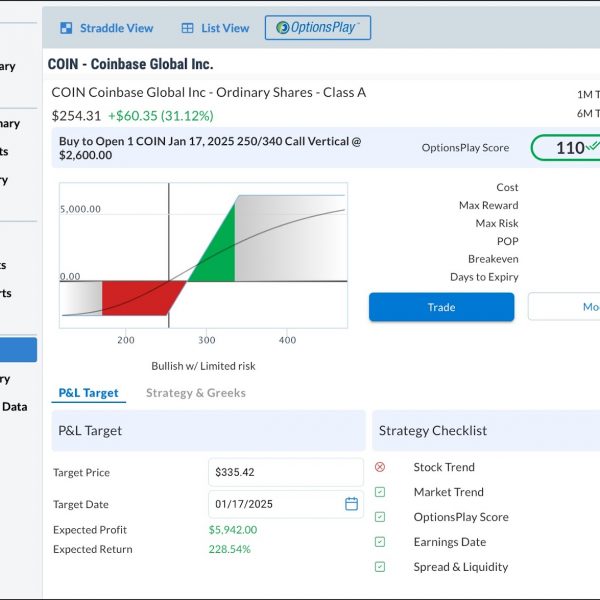Click the Bullish w/ Limited risk label
Viewport: 600px width, 600px height.
click(x=203, y=366)
